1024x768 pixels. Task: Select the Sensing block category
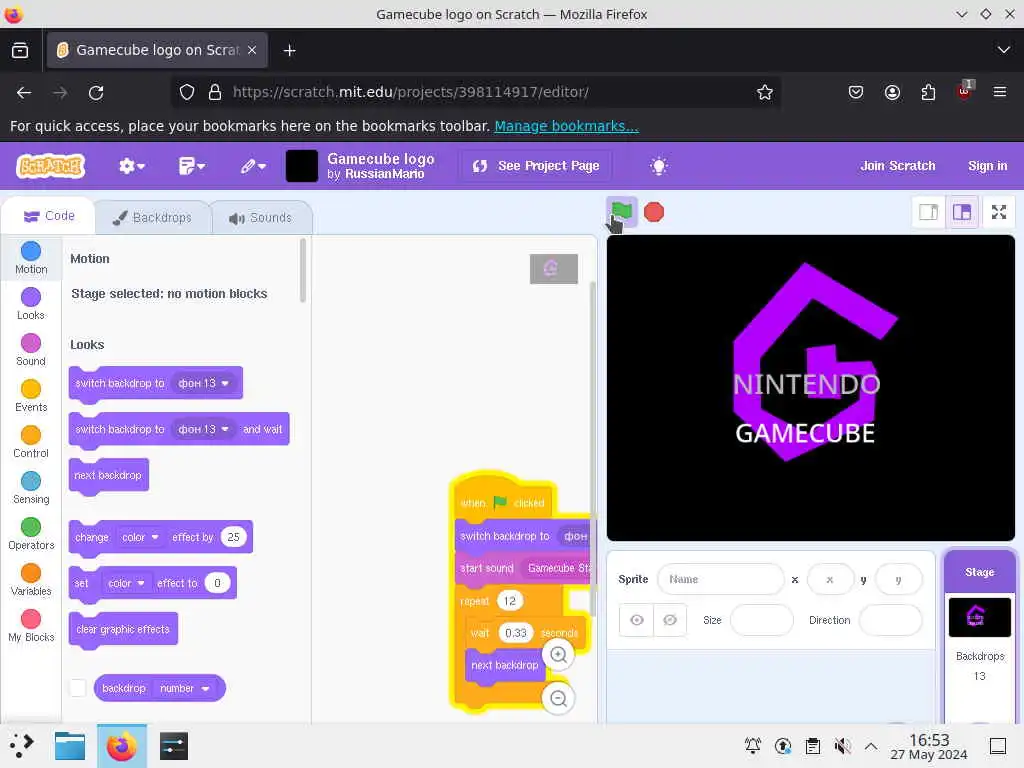tap(31, 488)
